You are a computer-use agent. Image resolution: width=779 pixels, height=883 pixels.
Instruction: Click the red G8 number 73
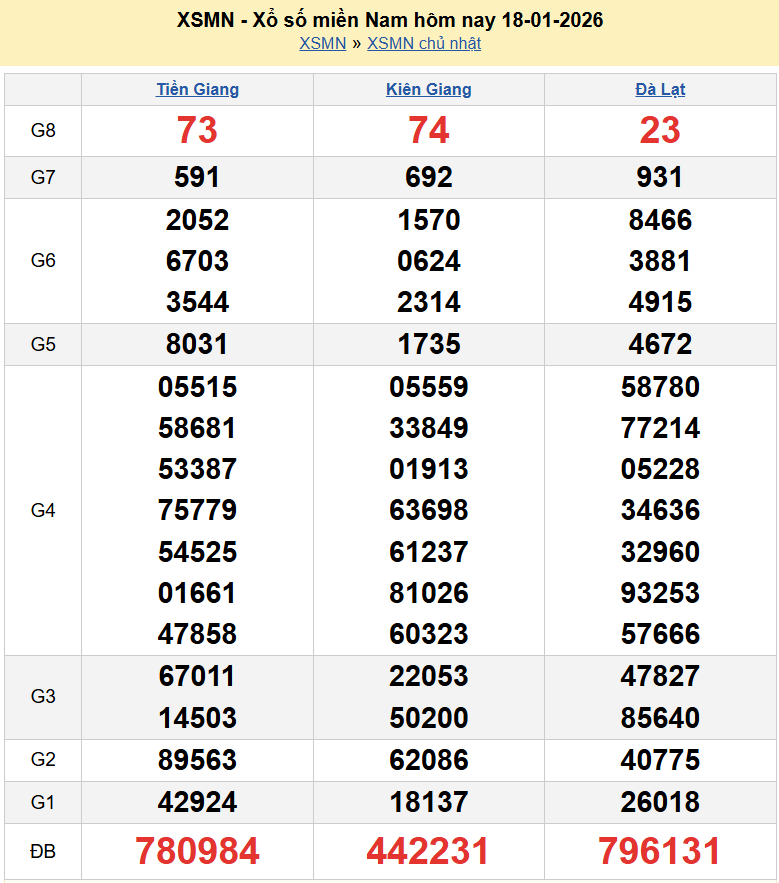point(197,130)
